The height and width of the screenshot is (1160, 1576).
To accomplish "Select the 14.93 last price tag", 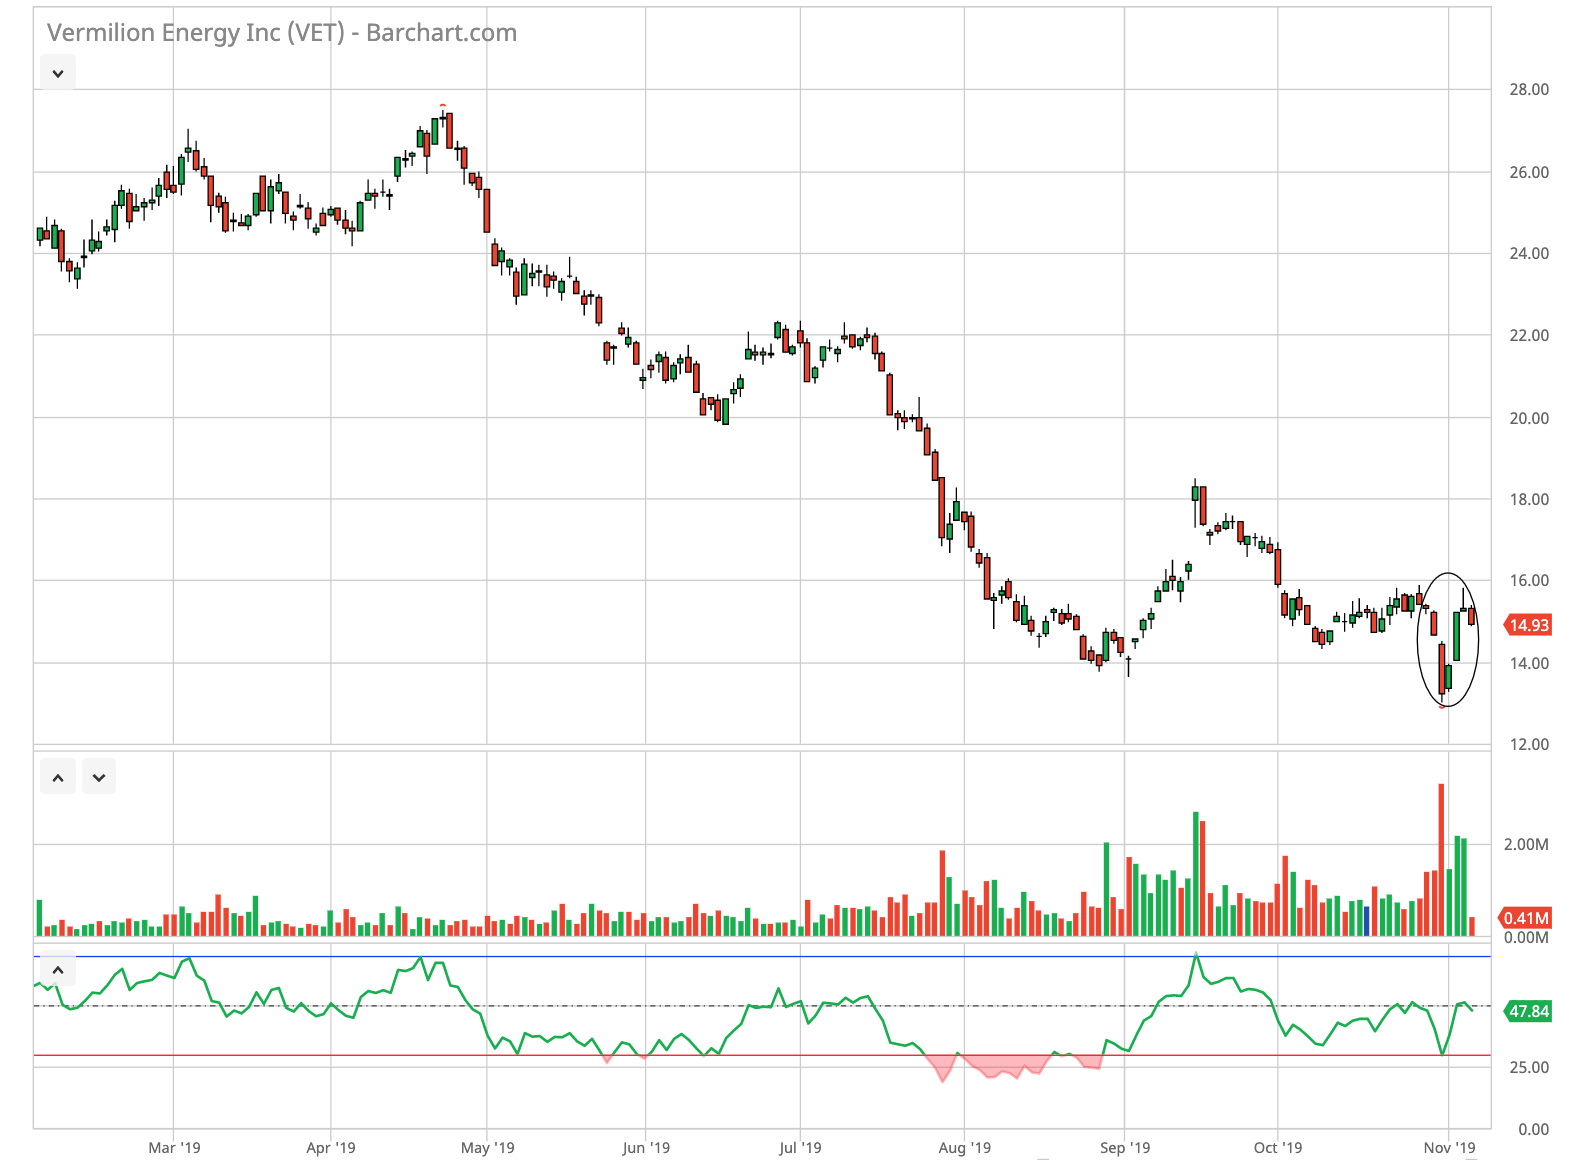I will point(1528,626).
